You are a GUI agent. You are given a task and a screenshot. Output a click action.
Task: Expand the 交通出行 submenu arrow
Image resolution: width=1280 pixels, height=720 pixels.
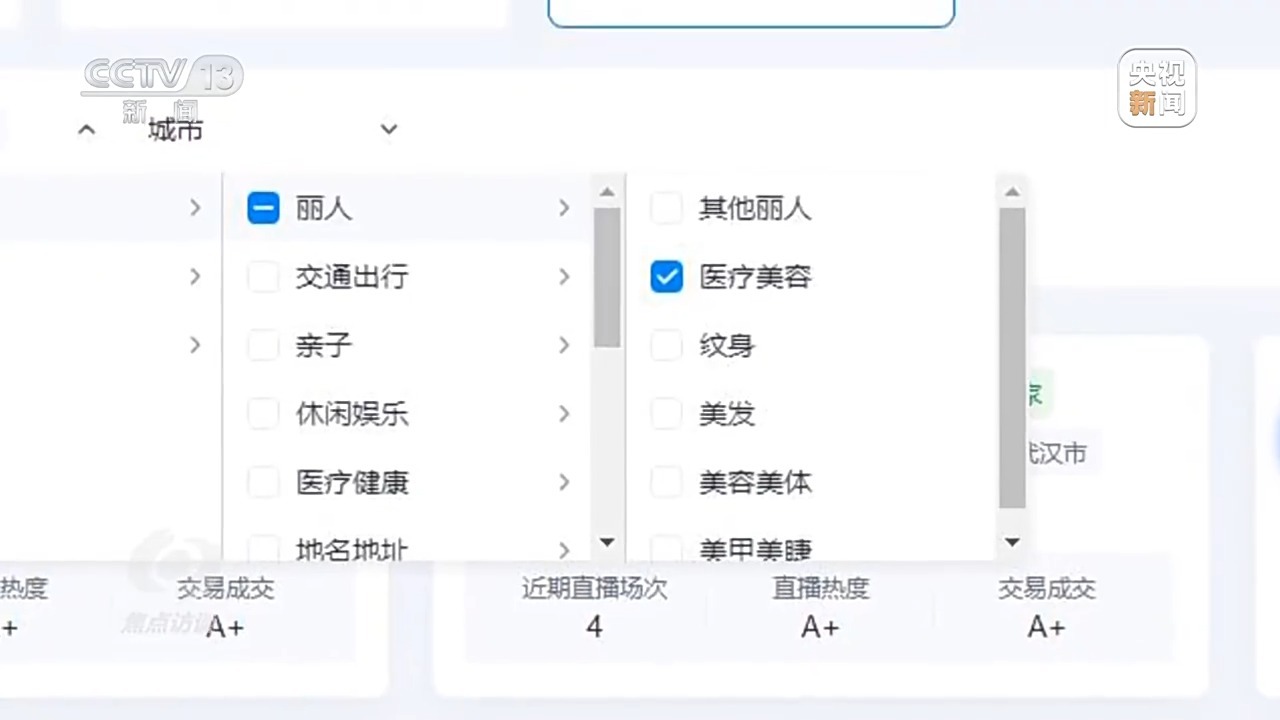564,277
